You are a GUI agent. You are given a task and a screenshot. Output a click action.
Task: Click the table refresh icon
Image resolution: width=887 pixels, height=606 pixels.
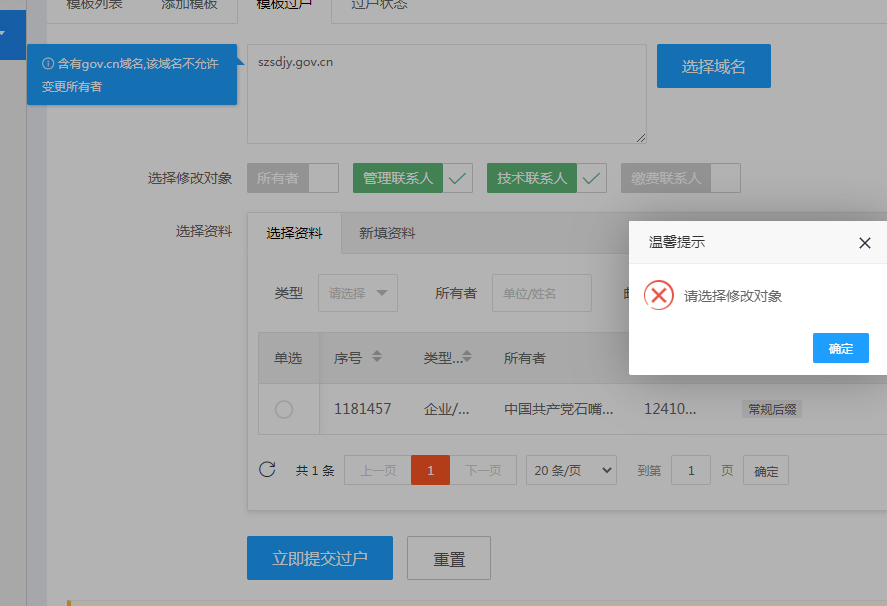click(267, 470)
